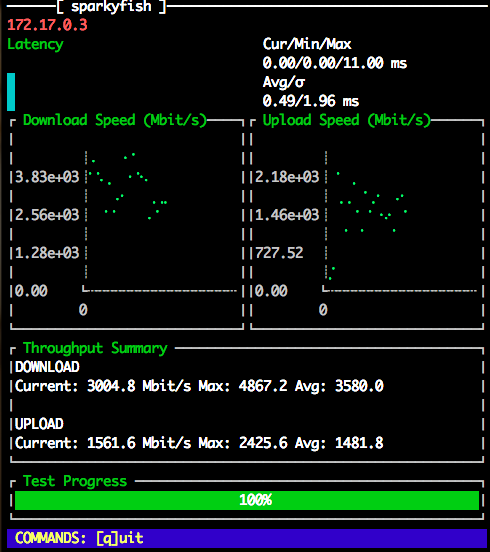Select the server IP 172.17.0.3

47,25
